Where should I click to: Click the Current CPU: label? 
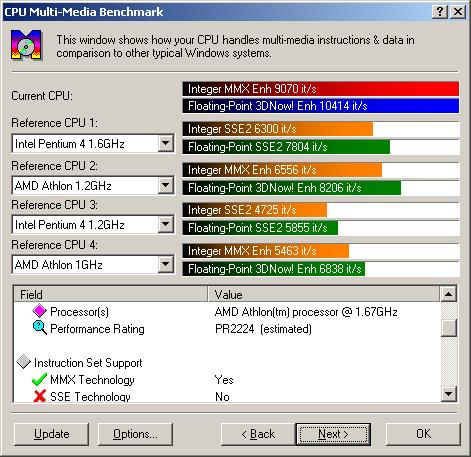click(42, 96)
